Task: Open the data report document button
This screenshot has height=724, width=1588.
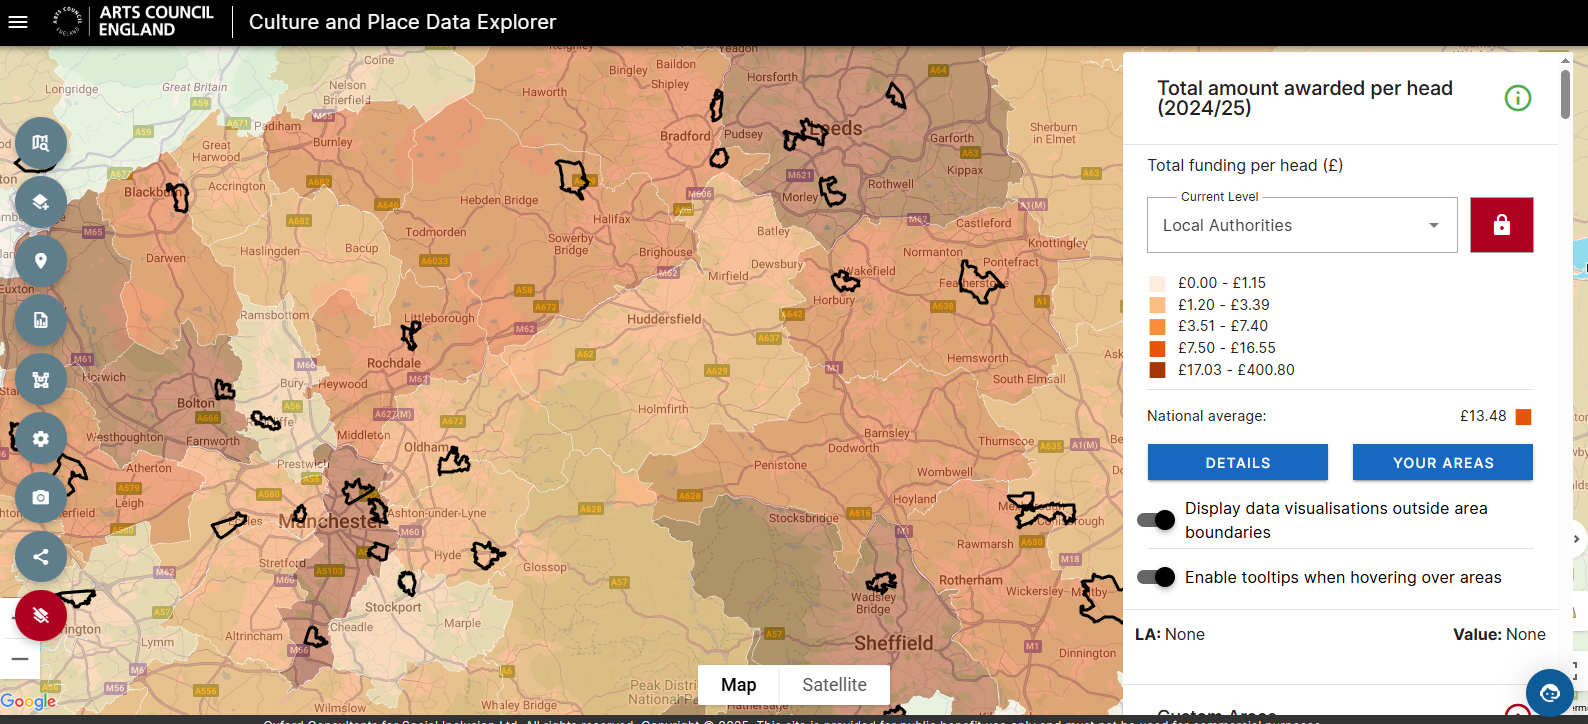Action: (41, 320)
